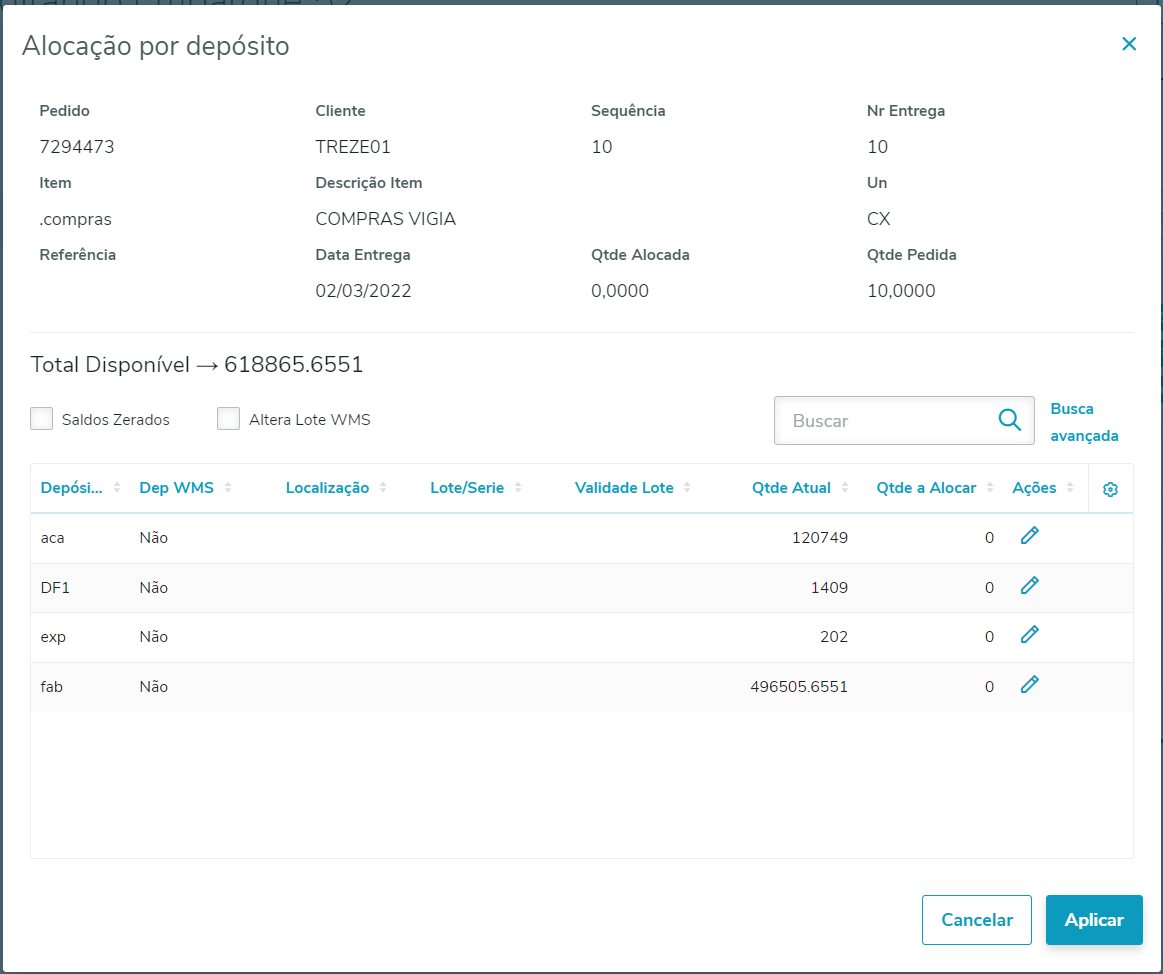The height and width of the screenshot is (974, 1163).
Task: Click order number 7294473
Action: (x=77, y=147)
